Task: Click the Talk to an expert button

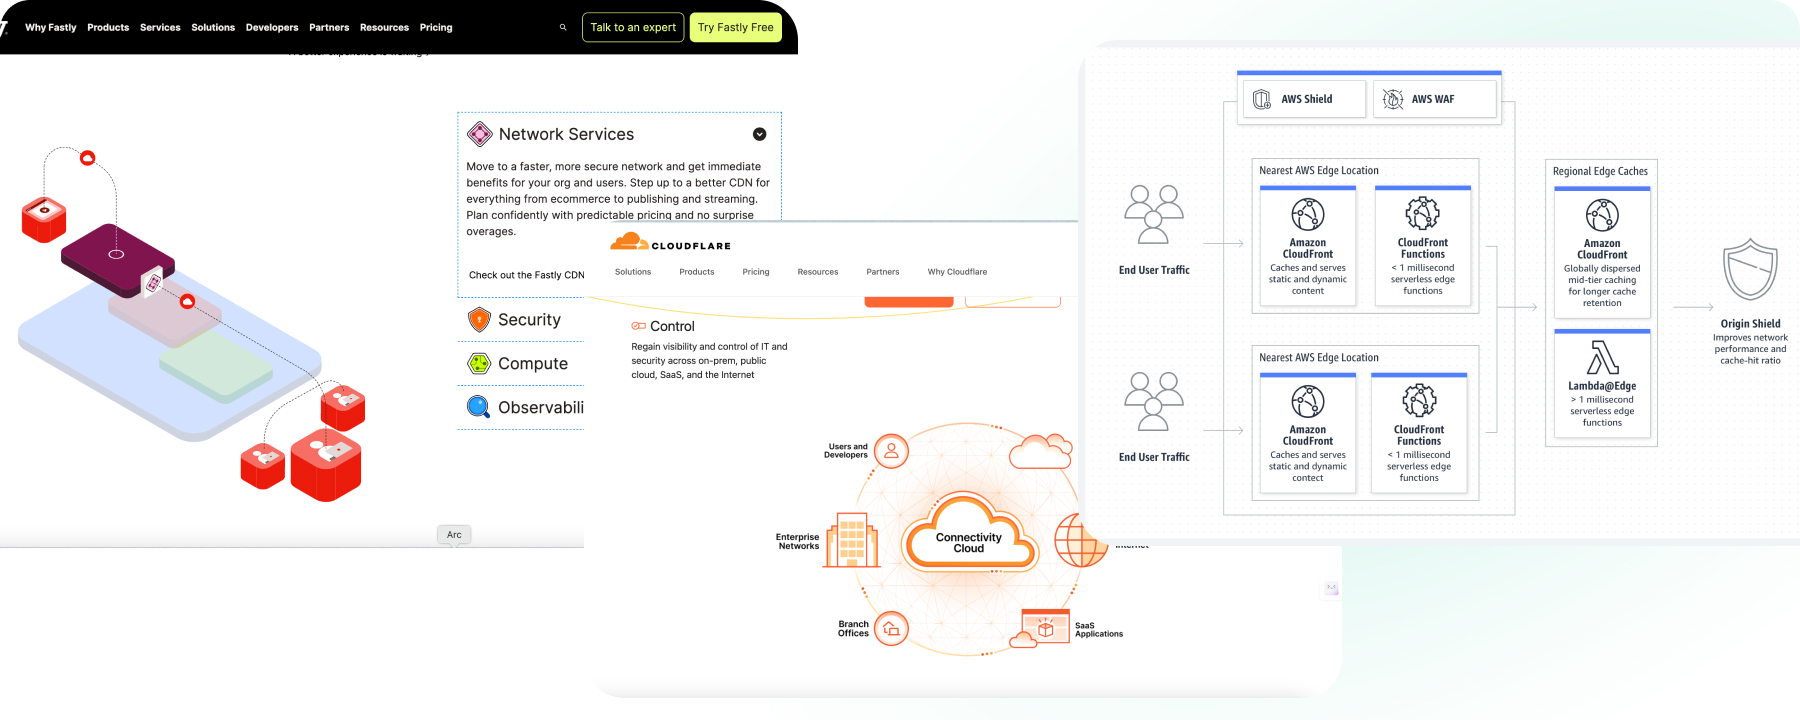Action: pos(633,27)
